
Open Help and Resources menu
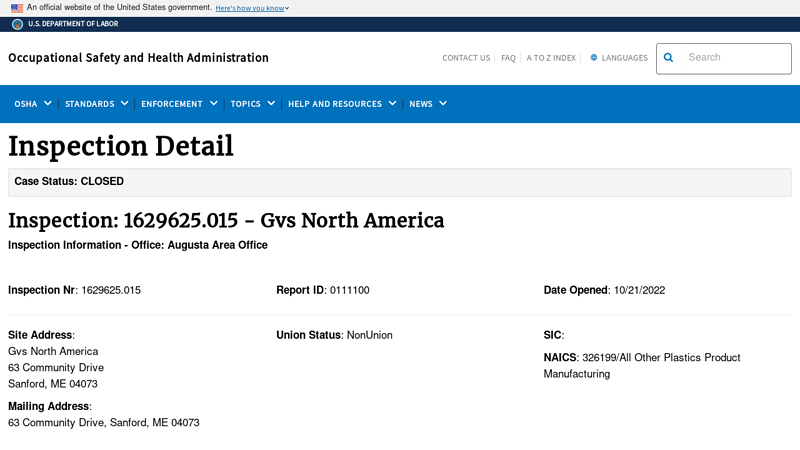pyautogui.click(x=341, y=103)
